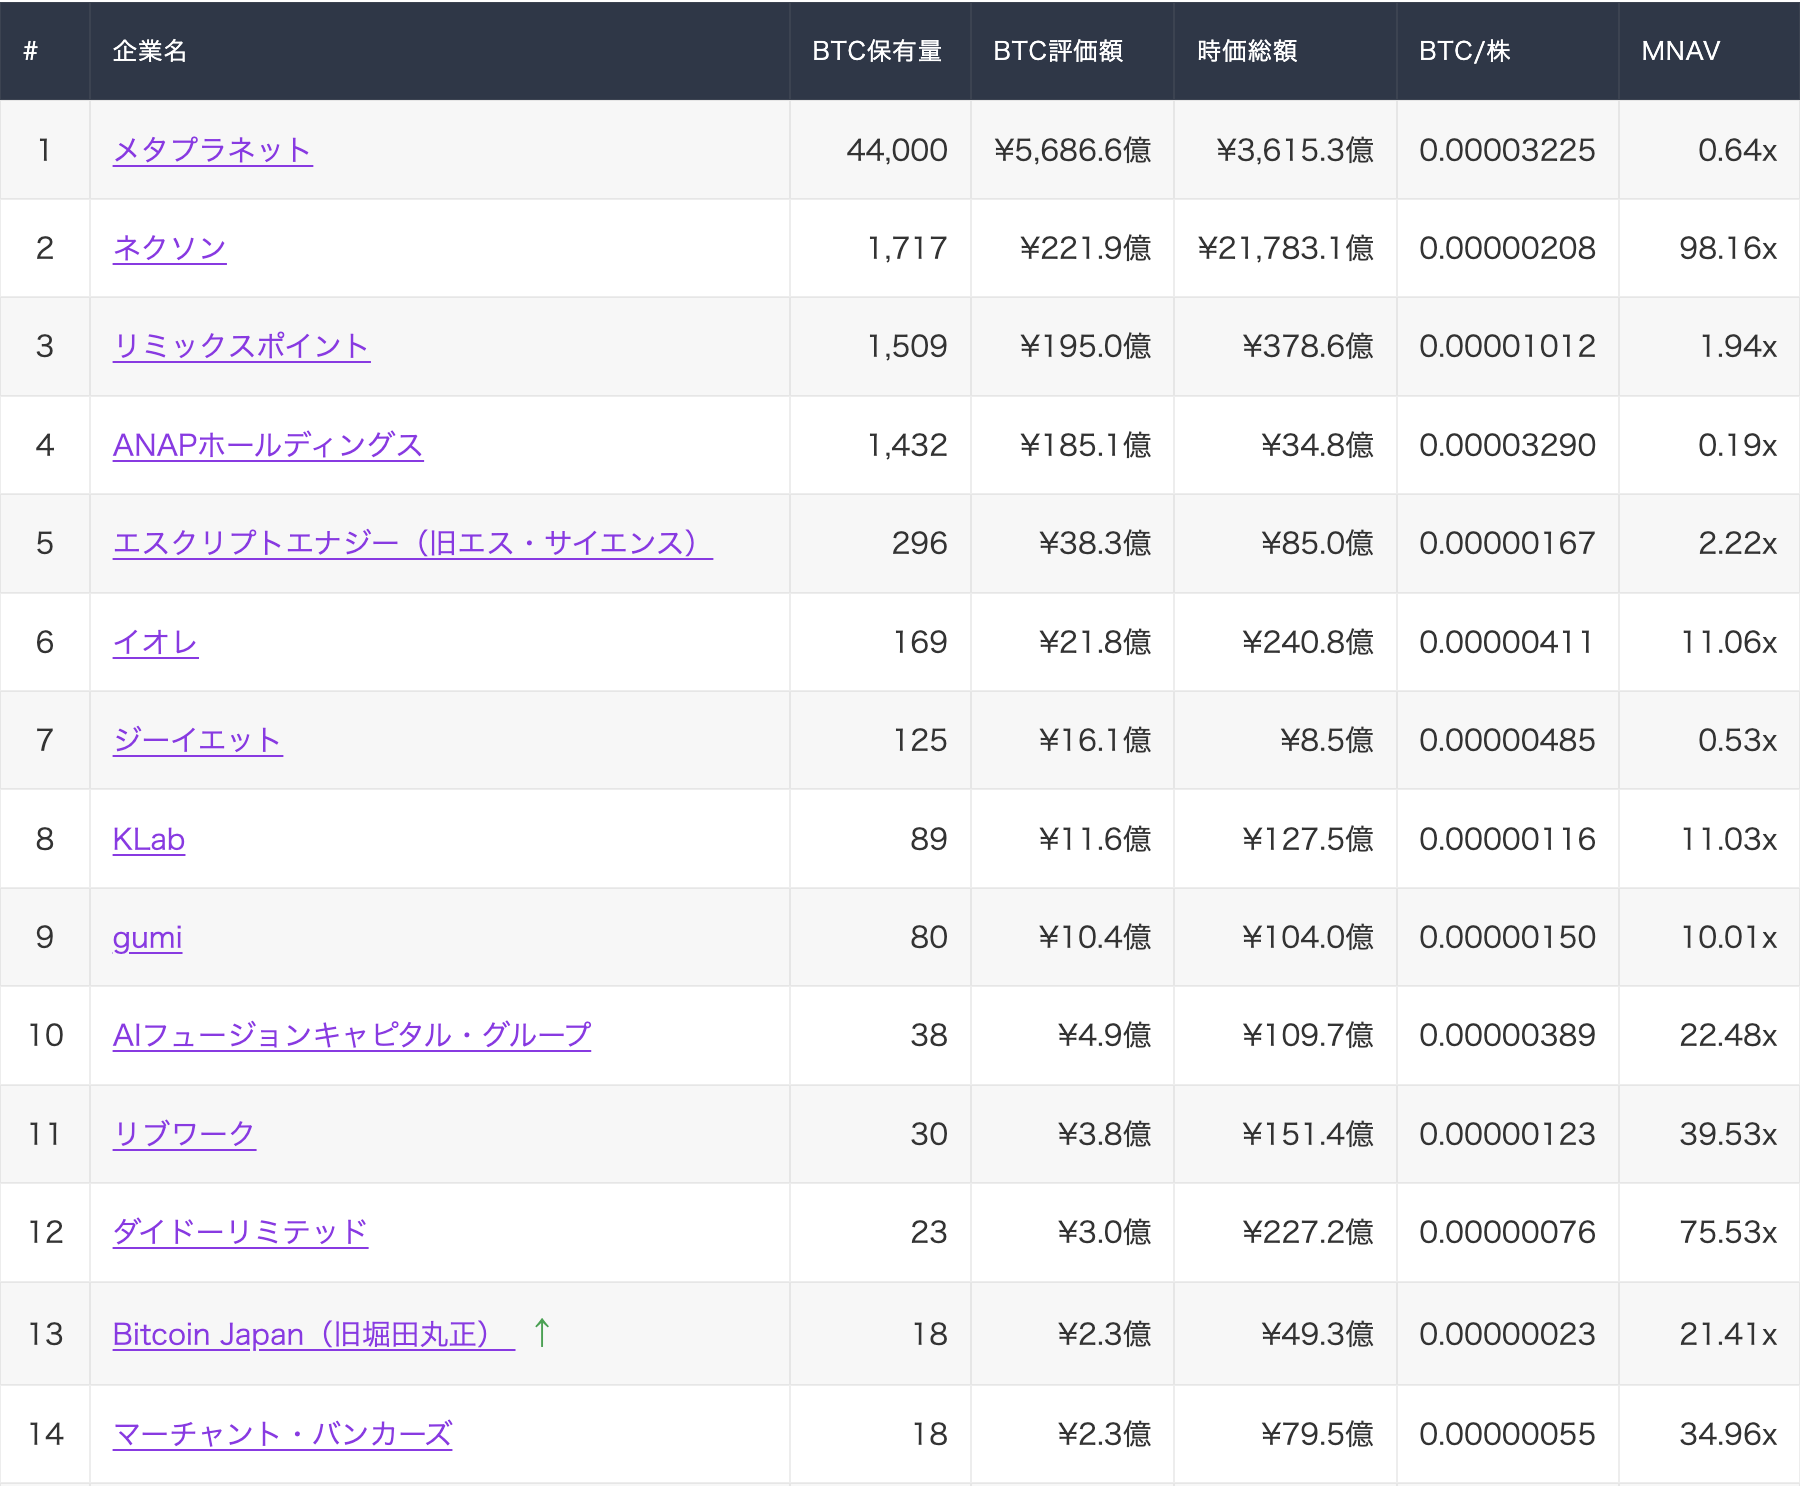Visit the エスクリプトエナジー（旧エス・サイエンス） link
The image size is (1800, 1486).
coord(412,543)
